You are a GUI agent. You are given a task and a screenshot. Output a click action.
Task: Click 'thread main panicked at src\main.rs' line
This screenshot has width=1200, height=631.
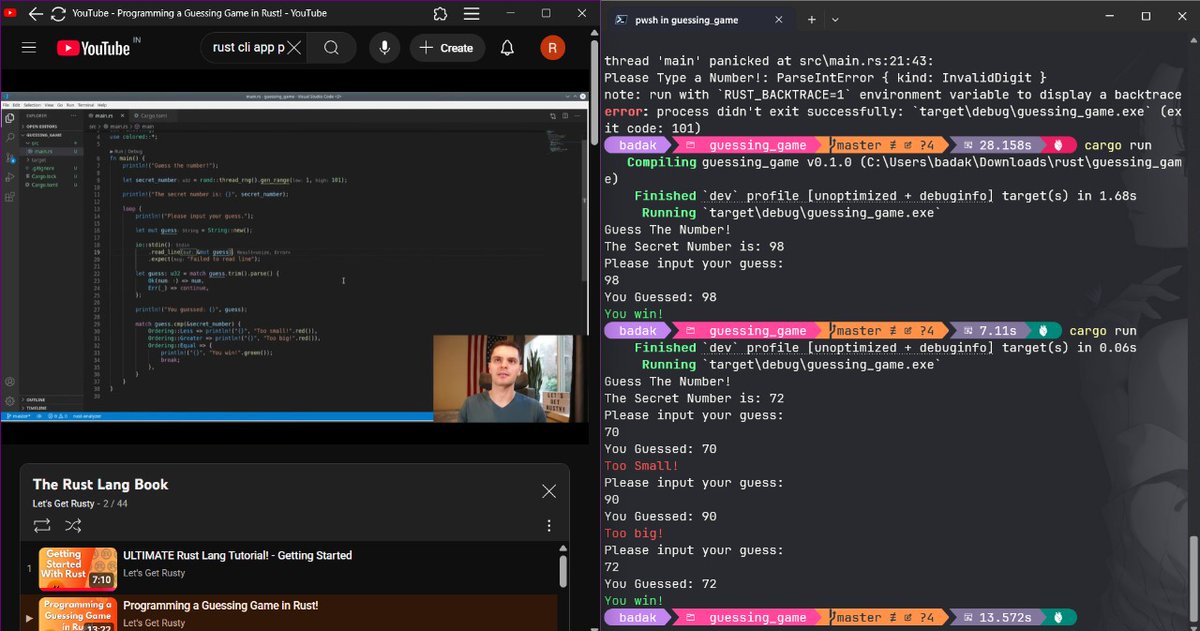coord(769,61)
